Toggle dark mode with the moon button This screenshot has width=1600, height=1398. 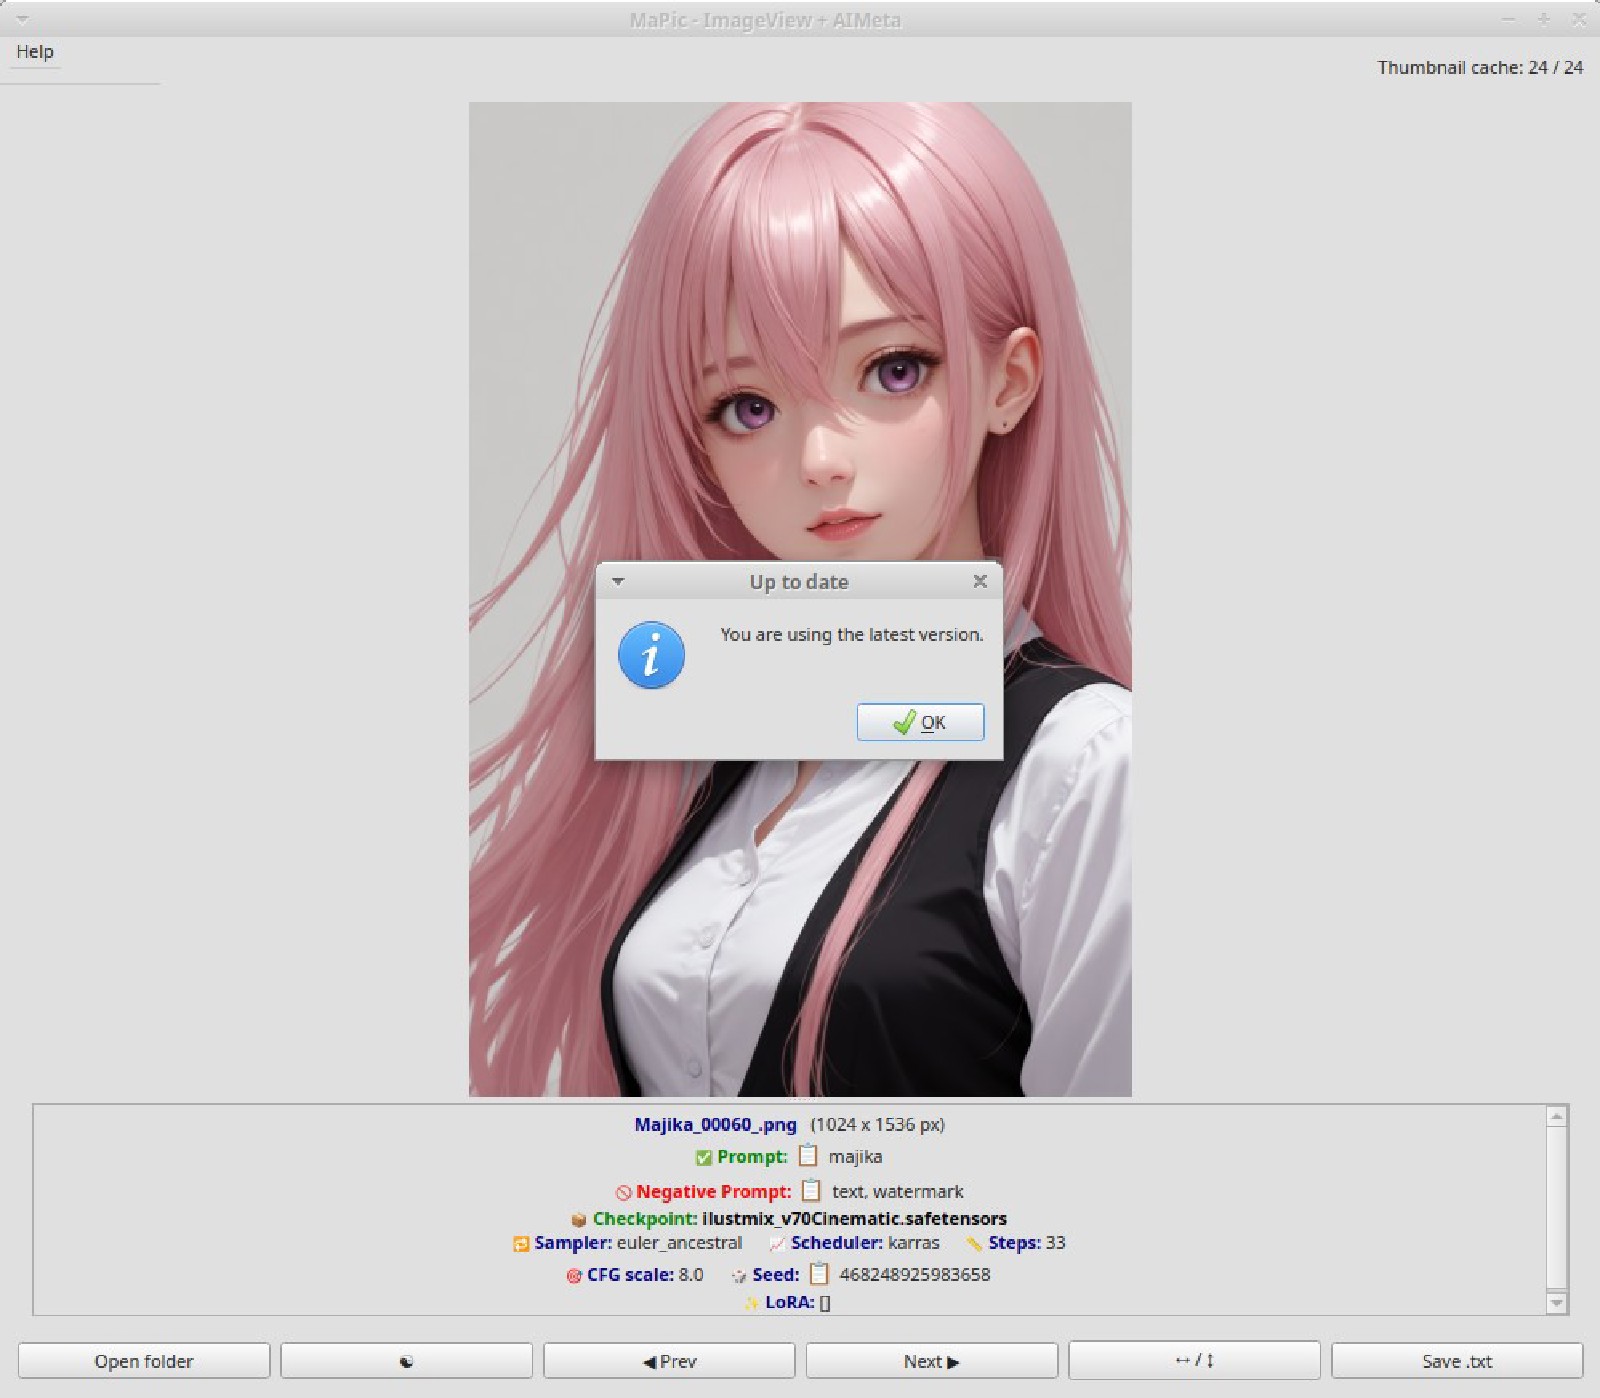(x=407, y=1360)
